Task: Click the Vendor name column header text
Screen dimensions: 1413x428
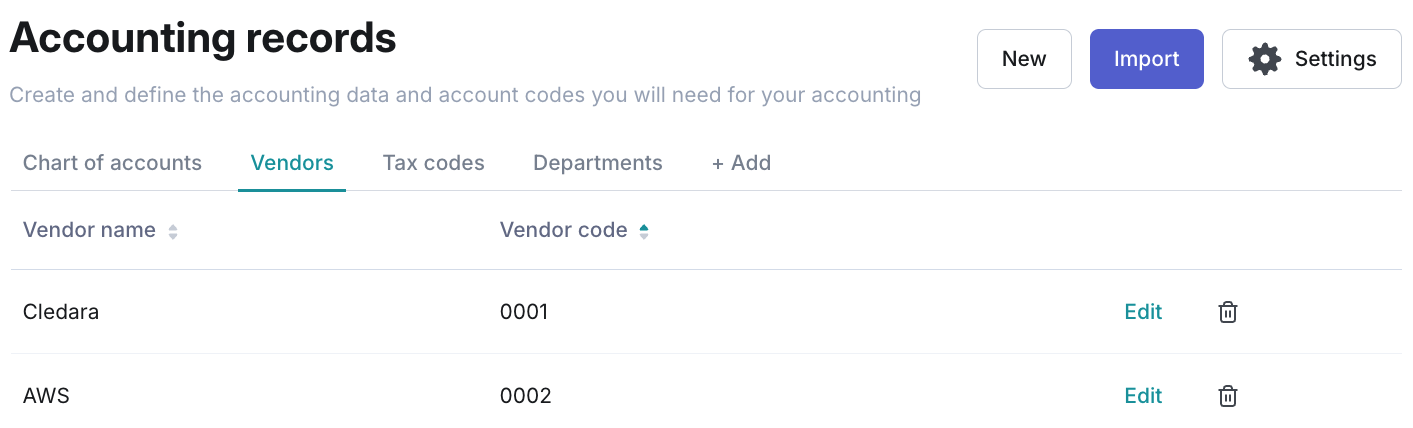Action: click(x=89, y=231)
